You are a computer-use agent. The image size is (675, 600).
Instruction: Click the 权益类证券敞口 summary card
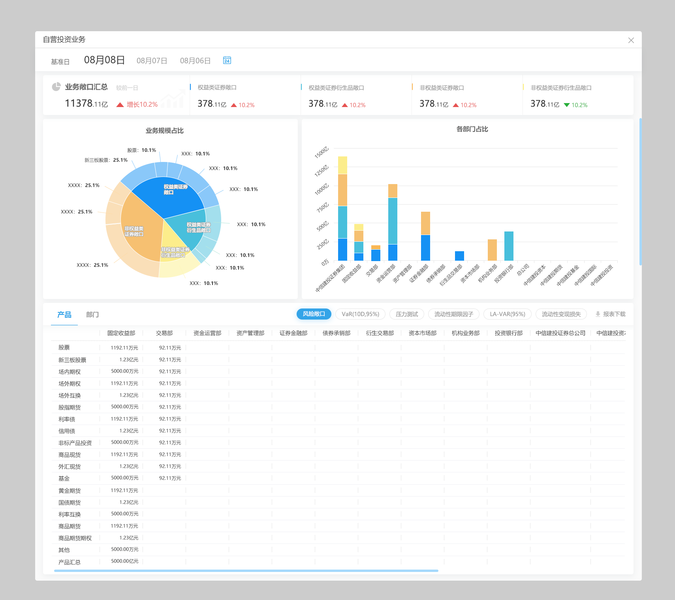(245, 95)
